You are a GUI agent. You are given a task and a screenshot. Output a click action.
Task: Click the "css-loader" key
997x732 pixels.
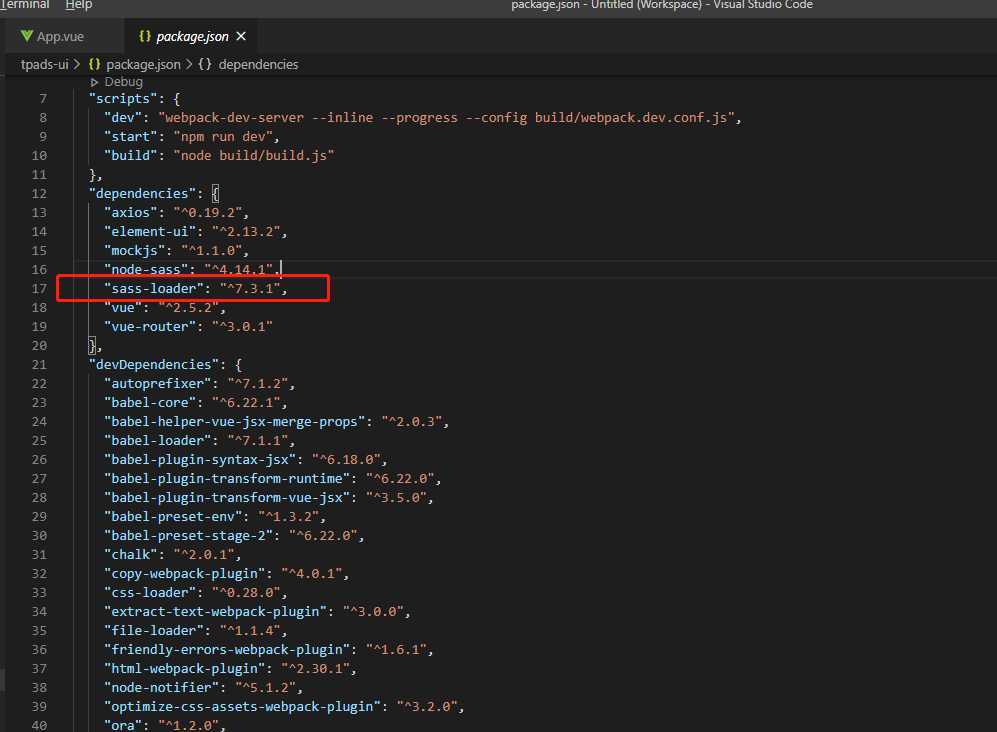[149, 593]
